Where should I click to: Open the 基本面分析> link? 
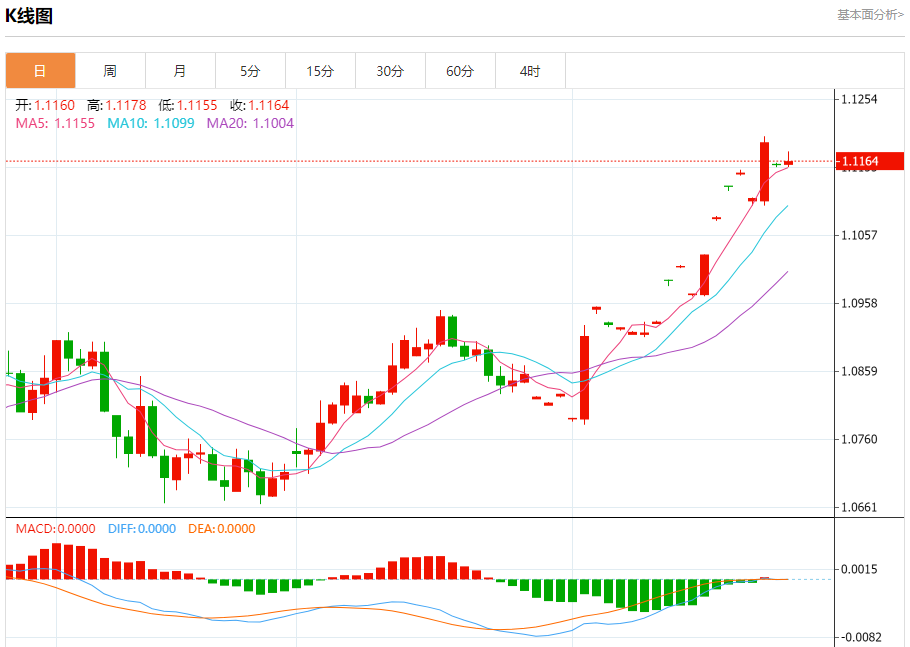(870, 15)
